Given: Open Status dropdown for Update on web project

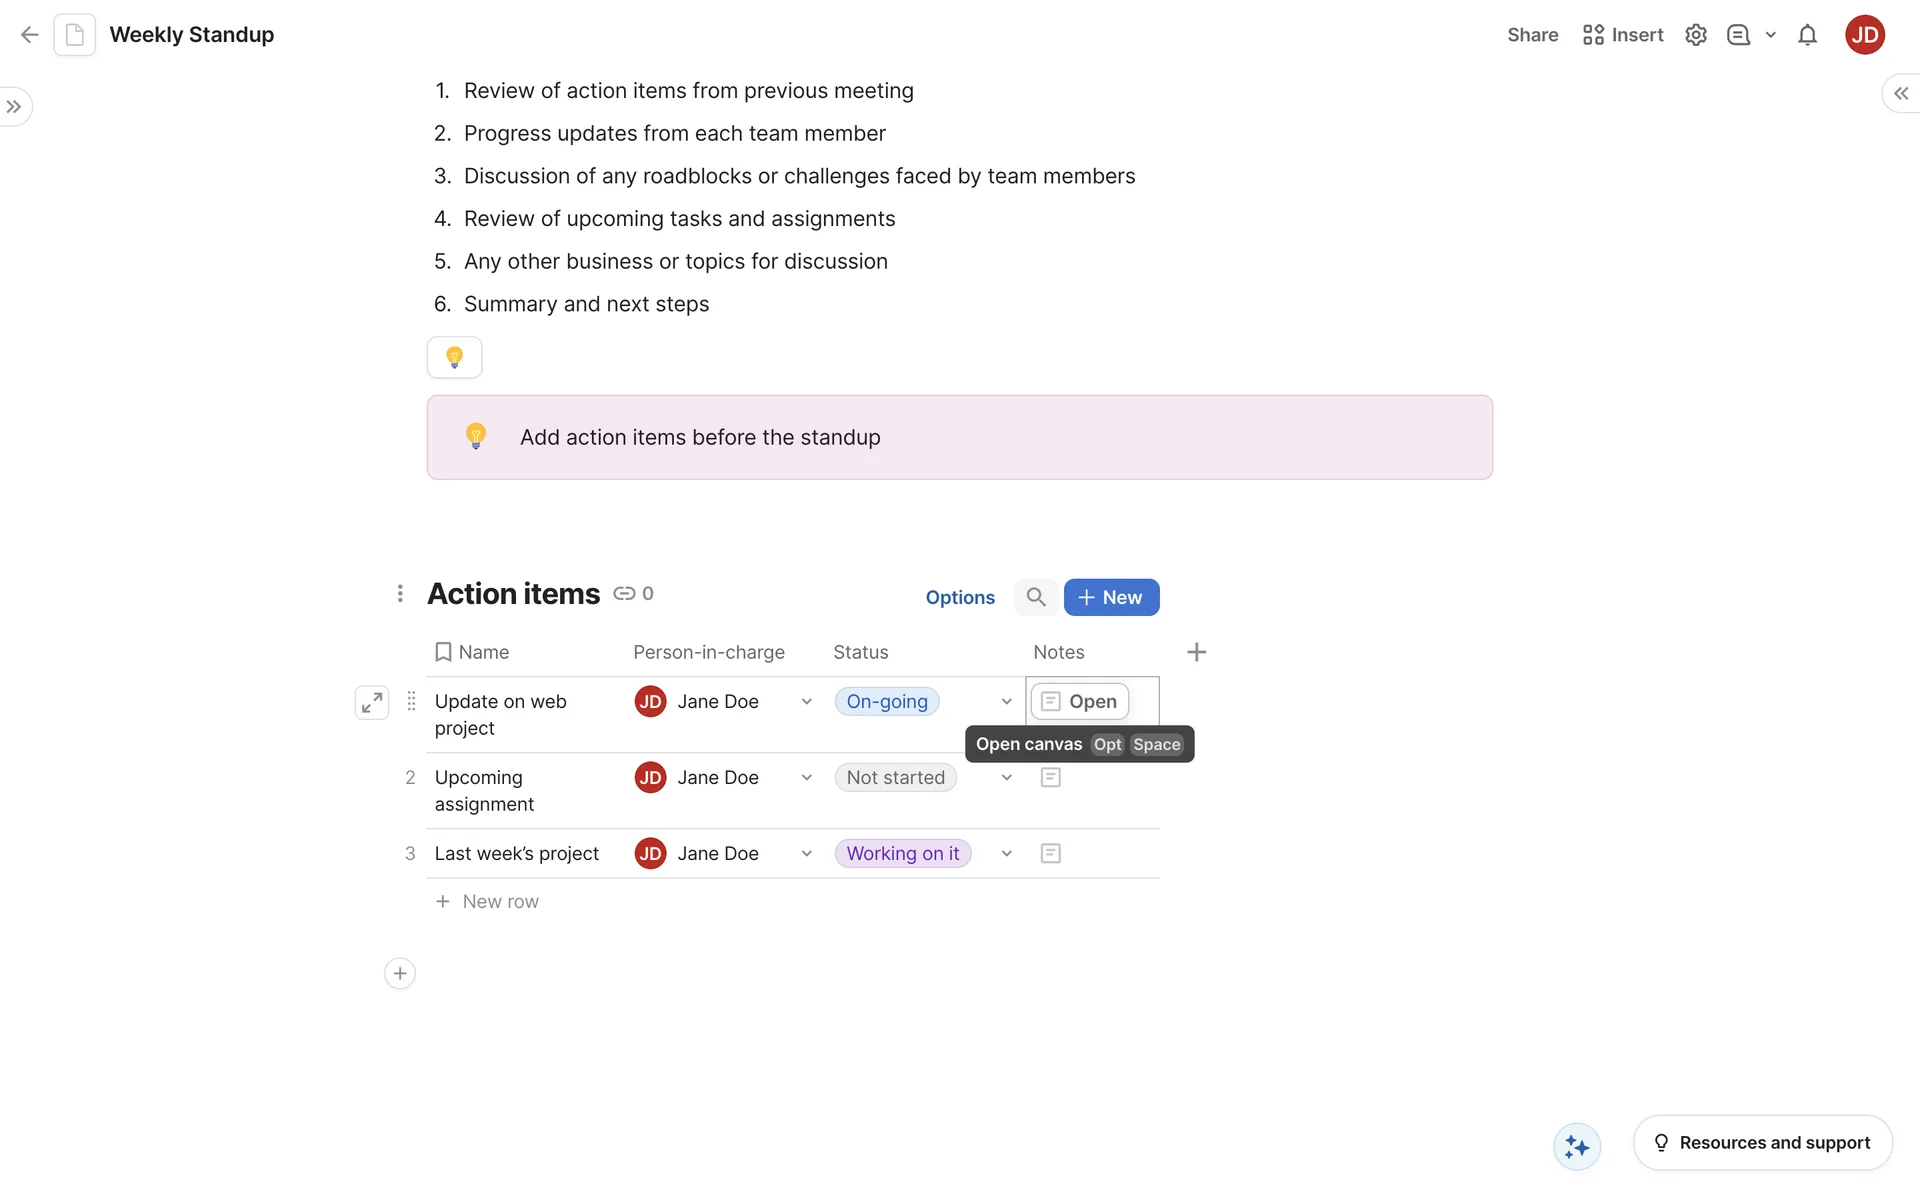Looking at the screenshot, I should (1006, 702).
